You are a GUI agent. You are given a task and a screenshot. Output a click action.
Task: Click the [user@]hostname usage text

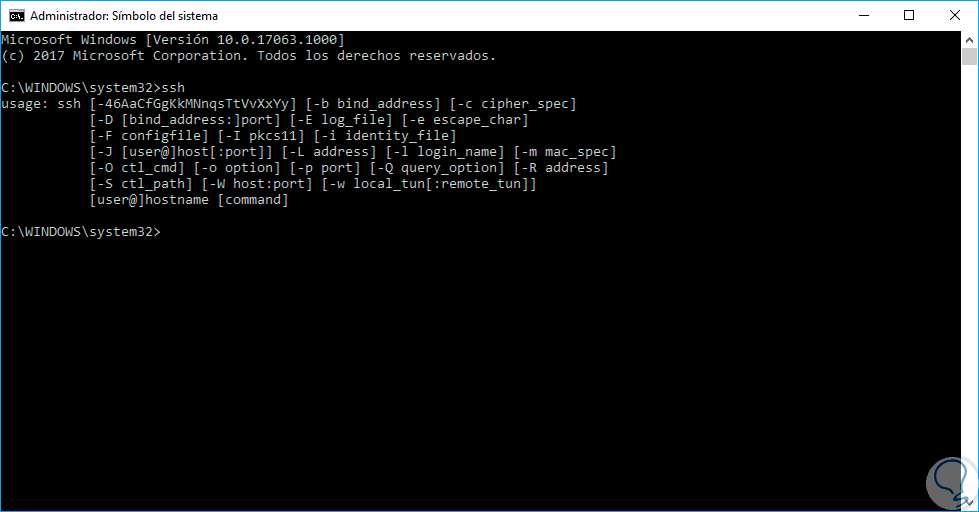point(149,200)
